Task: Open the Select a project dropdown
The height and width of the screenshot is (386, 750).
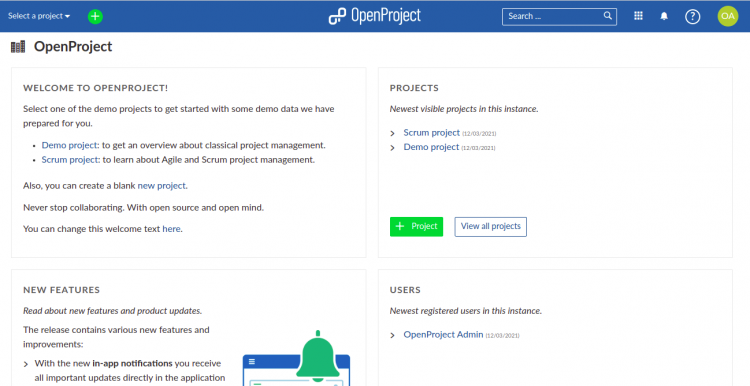Action: pos(39,16)
